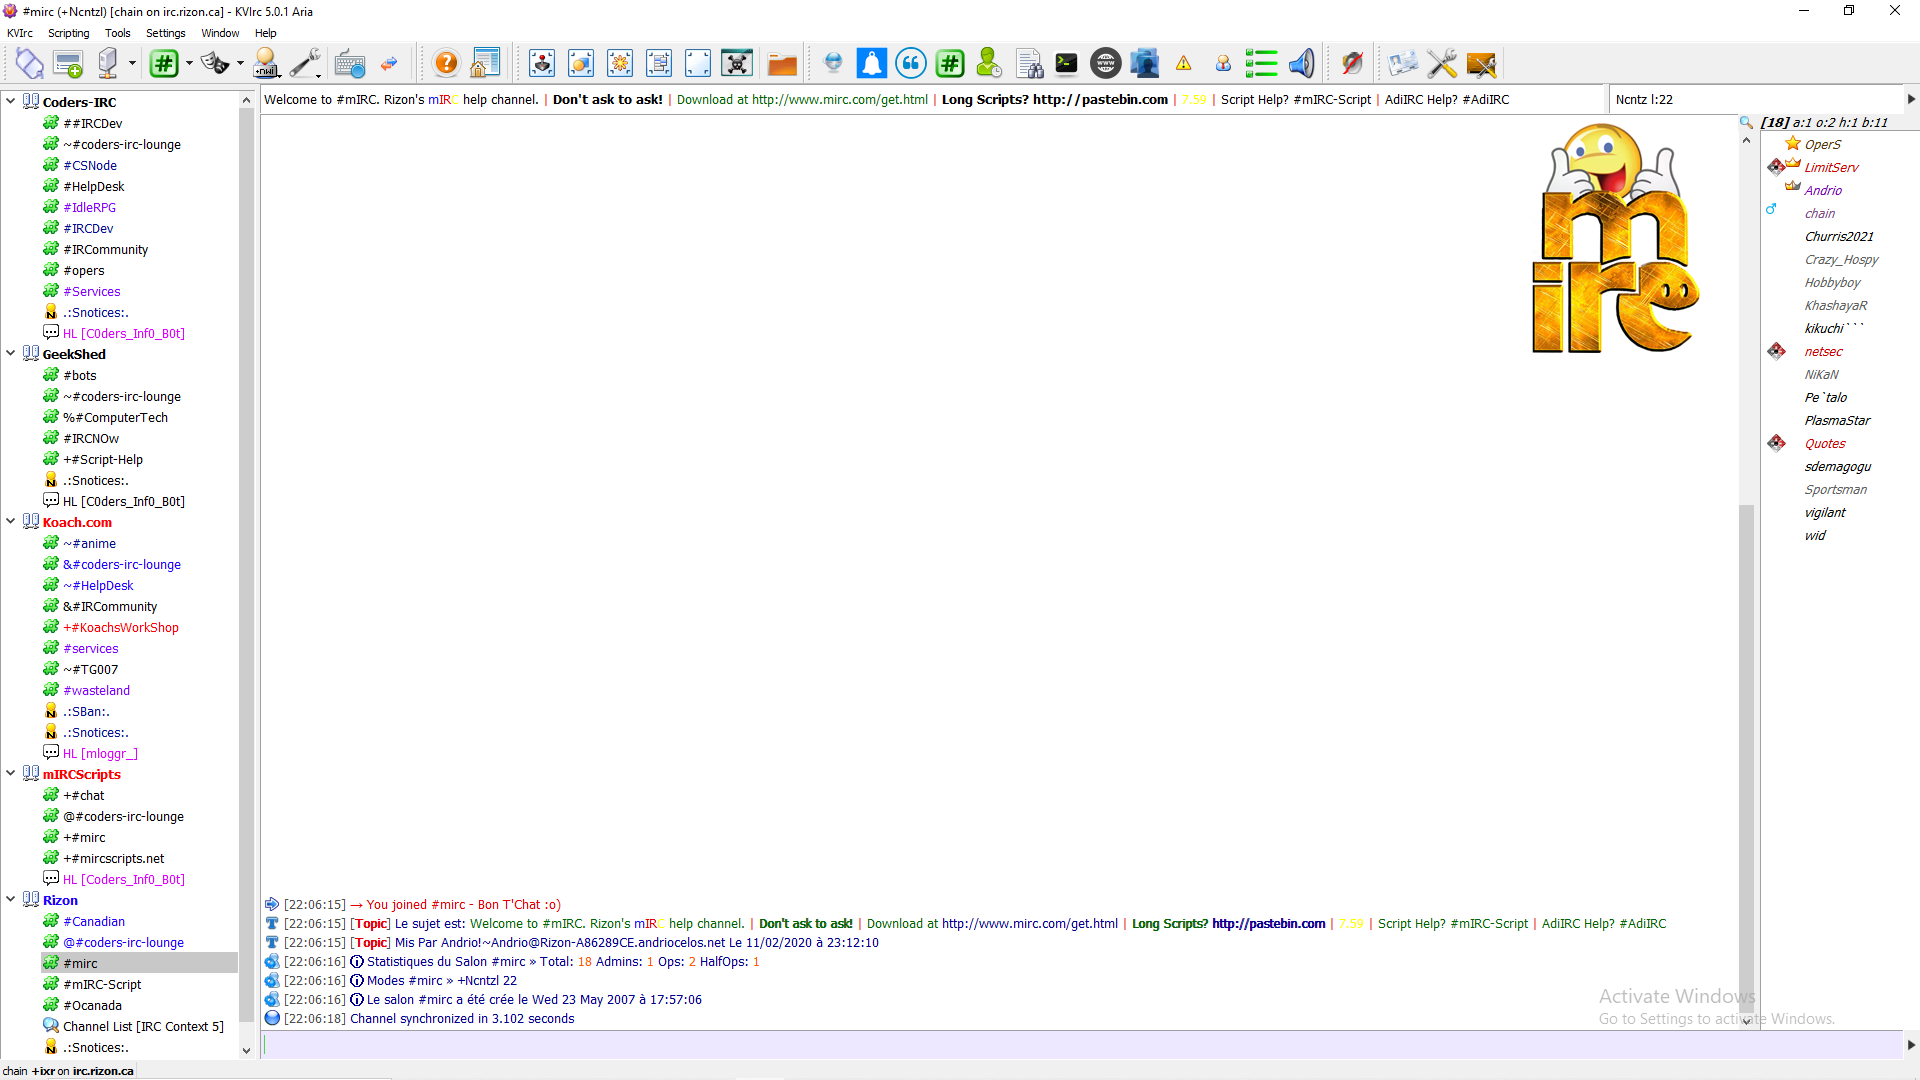Collapse the Koach.com network node
1920x1080 pixels.
point(11,521)
